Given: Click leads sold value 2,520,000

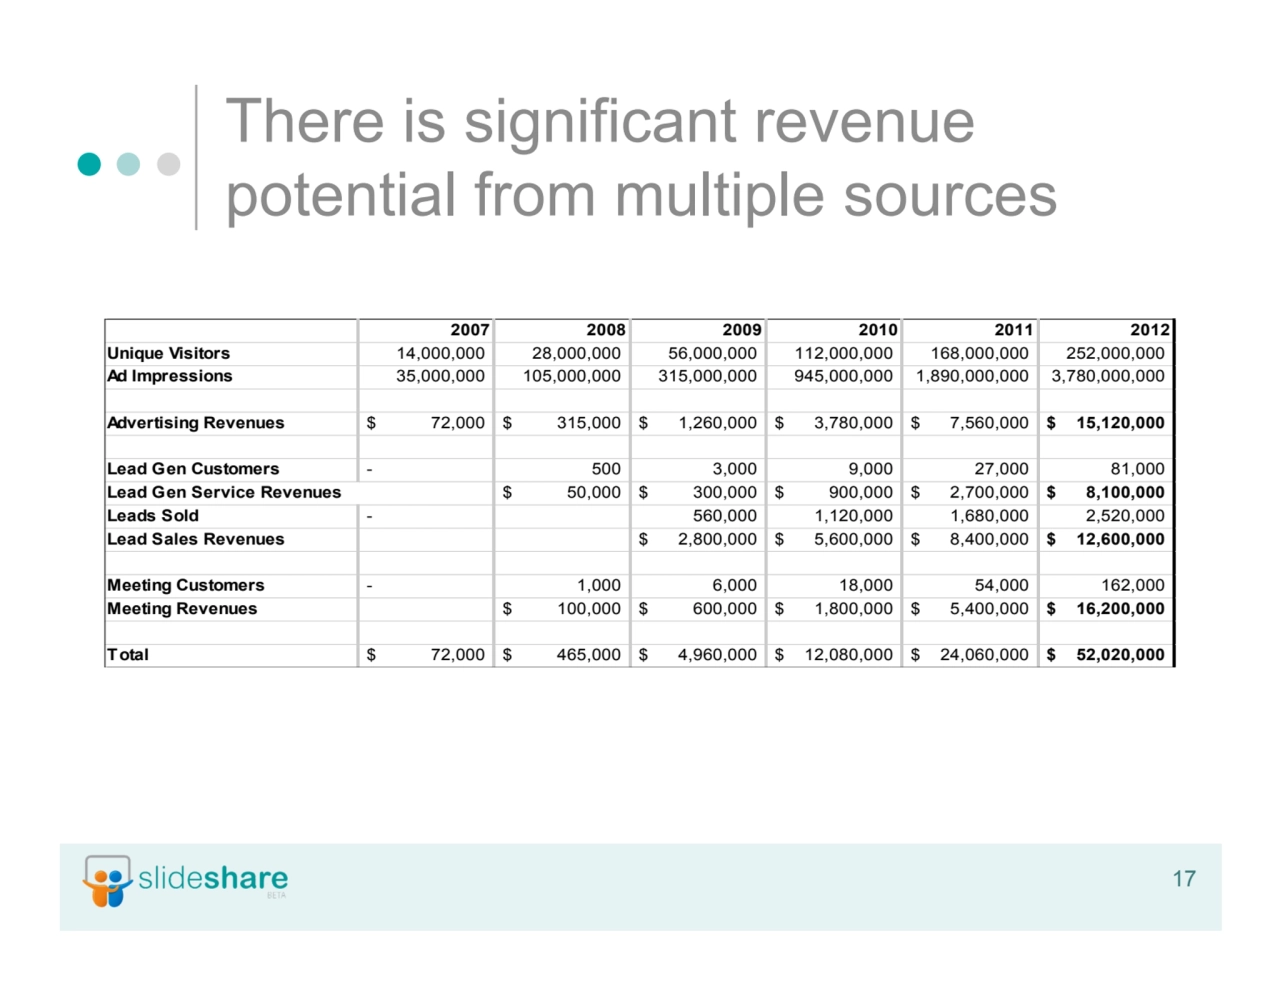Looking at the screenshot, I should (x=1125, y=516).
